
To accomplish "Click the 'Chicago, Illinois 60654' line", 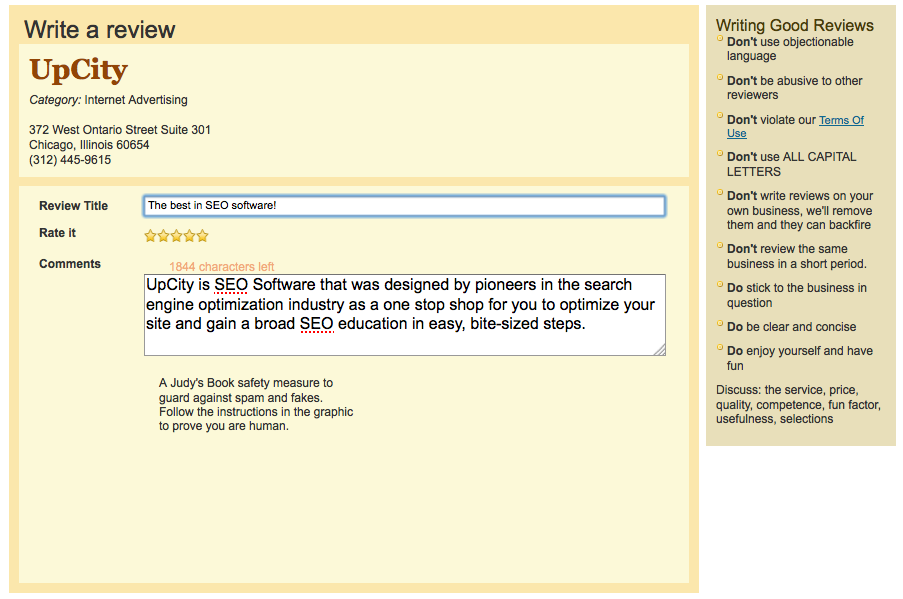I will (89, 145).
